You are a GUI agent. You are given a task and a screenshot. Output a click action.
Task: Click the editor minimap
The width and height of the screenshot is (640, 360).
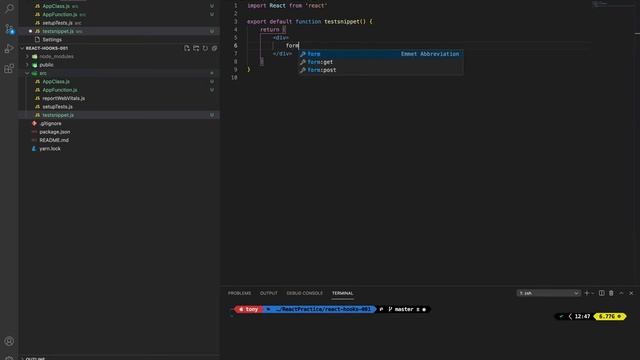(x=612, y=5)
